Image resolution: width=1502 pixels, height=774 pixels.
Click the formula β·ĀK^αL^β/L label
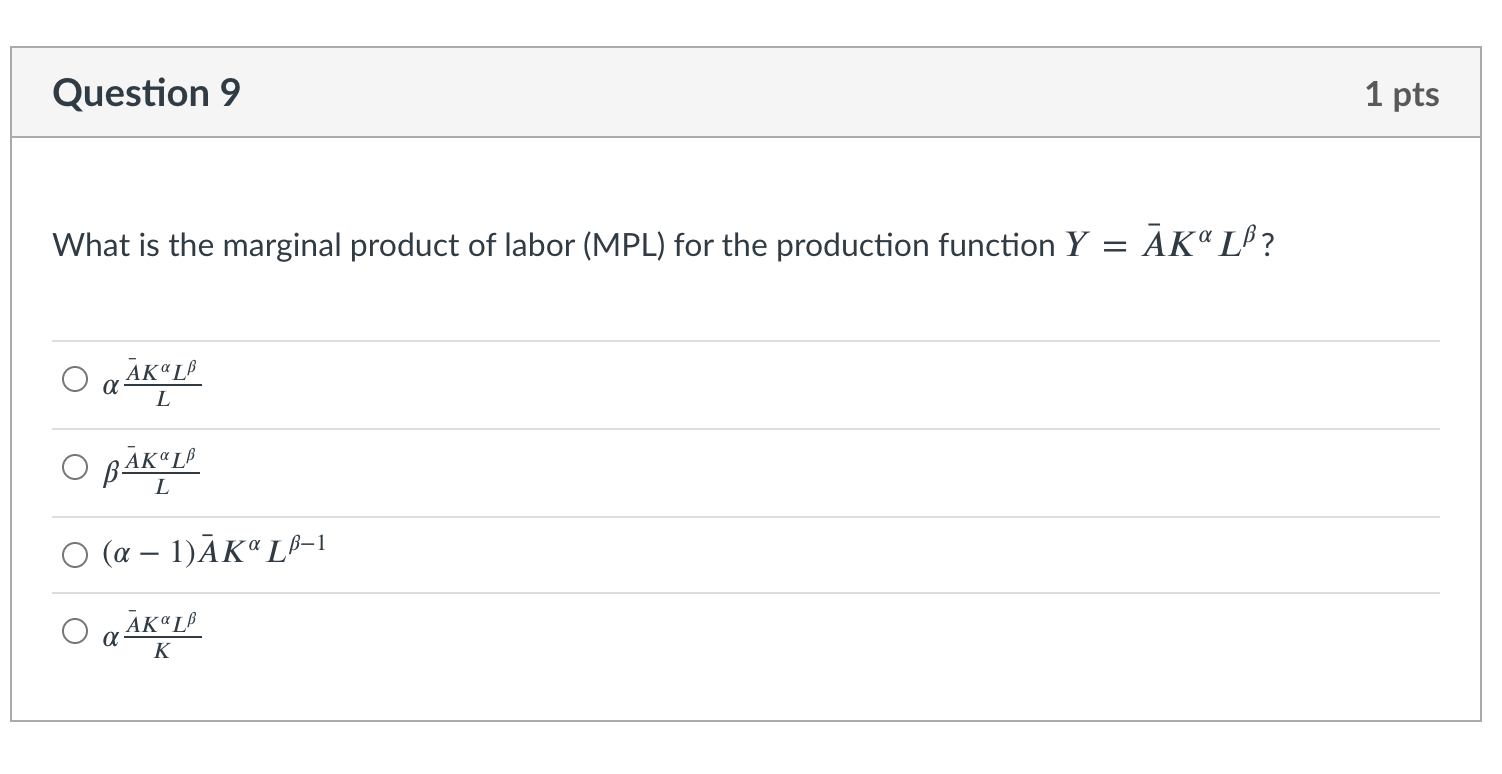point(150,470)
